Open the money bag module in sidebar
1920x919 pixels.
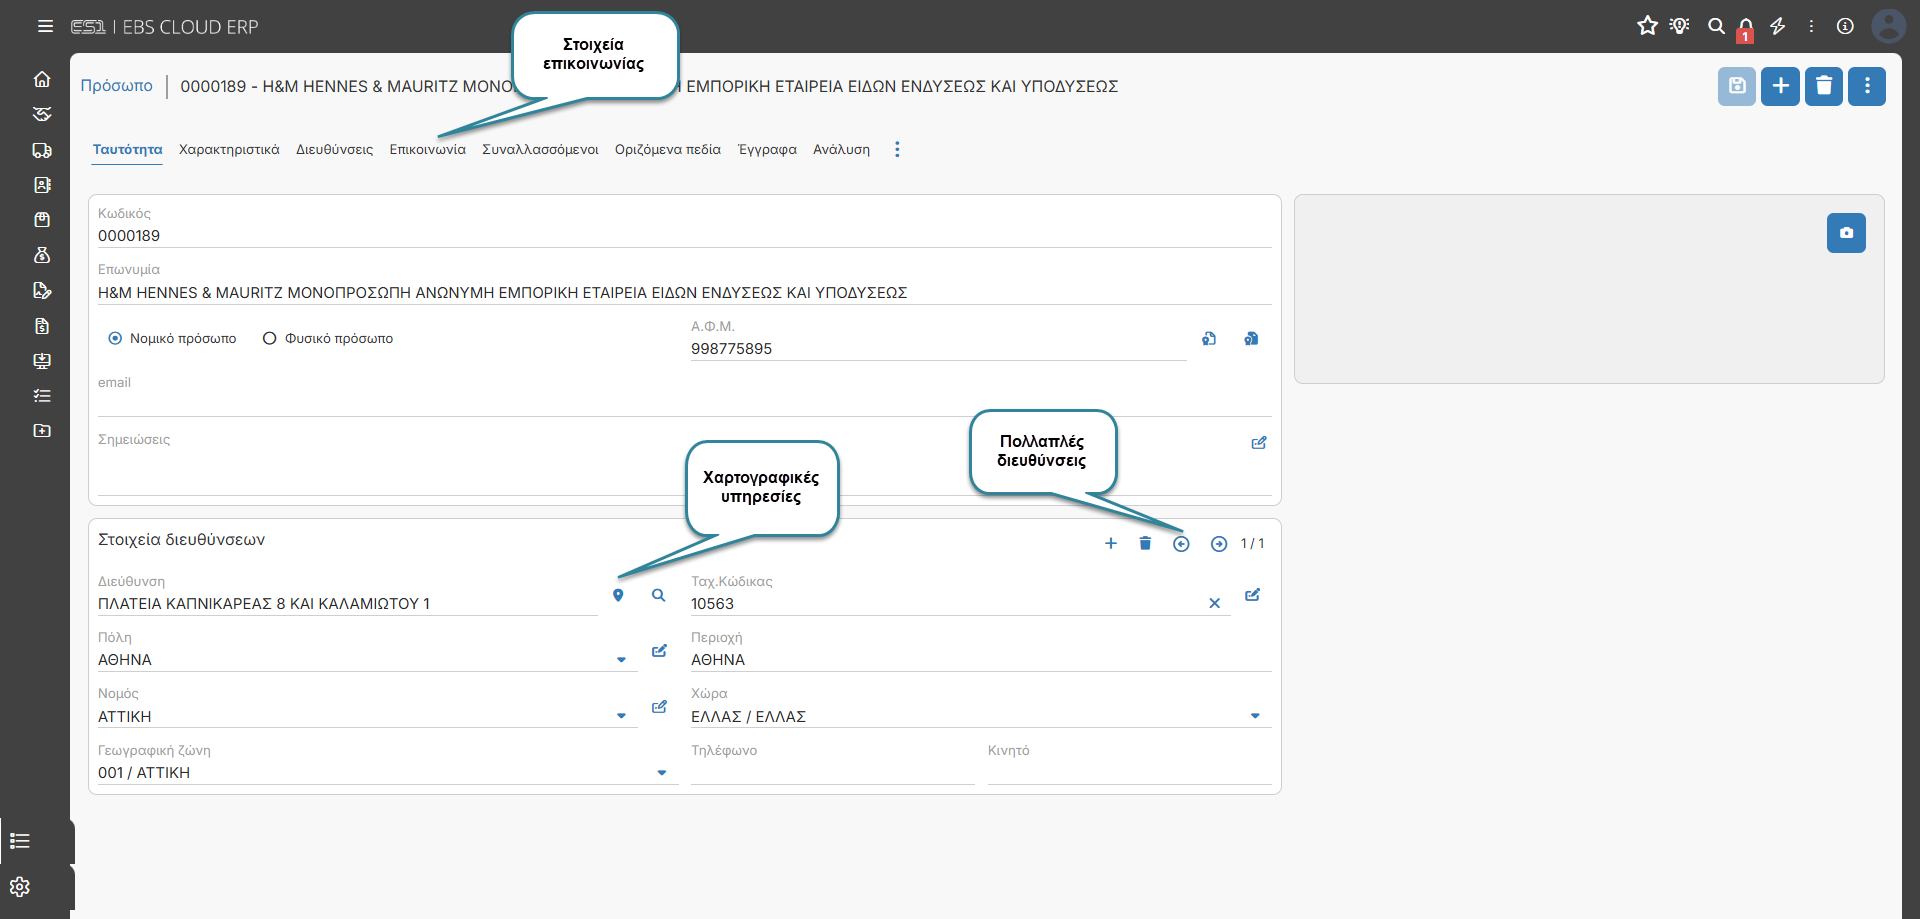pyautogui.click(x=42, y=255)
